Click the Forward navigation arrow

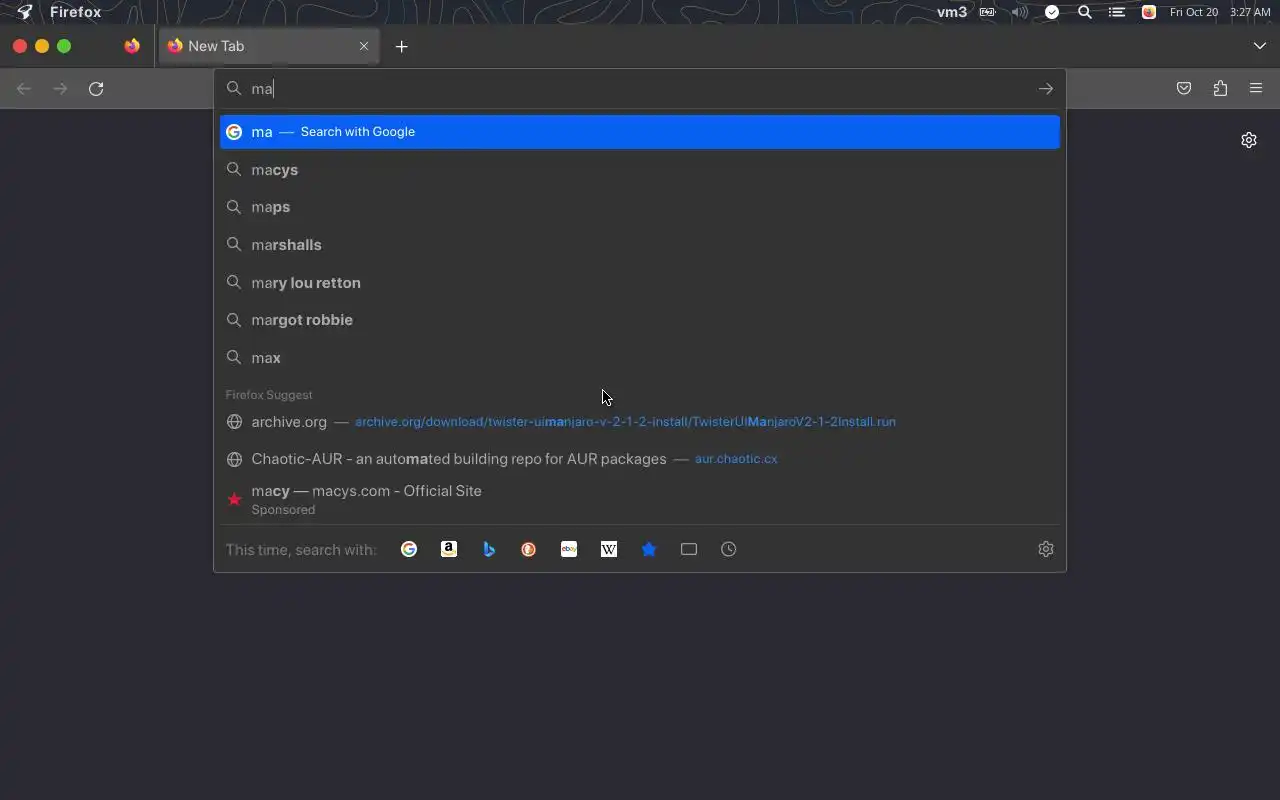tap(60, 89)
